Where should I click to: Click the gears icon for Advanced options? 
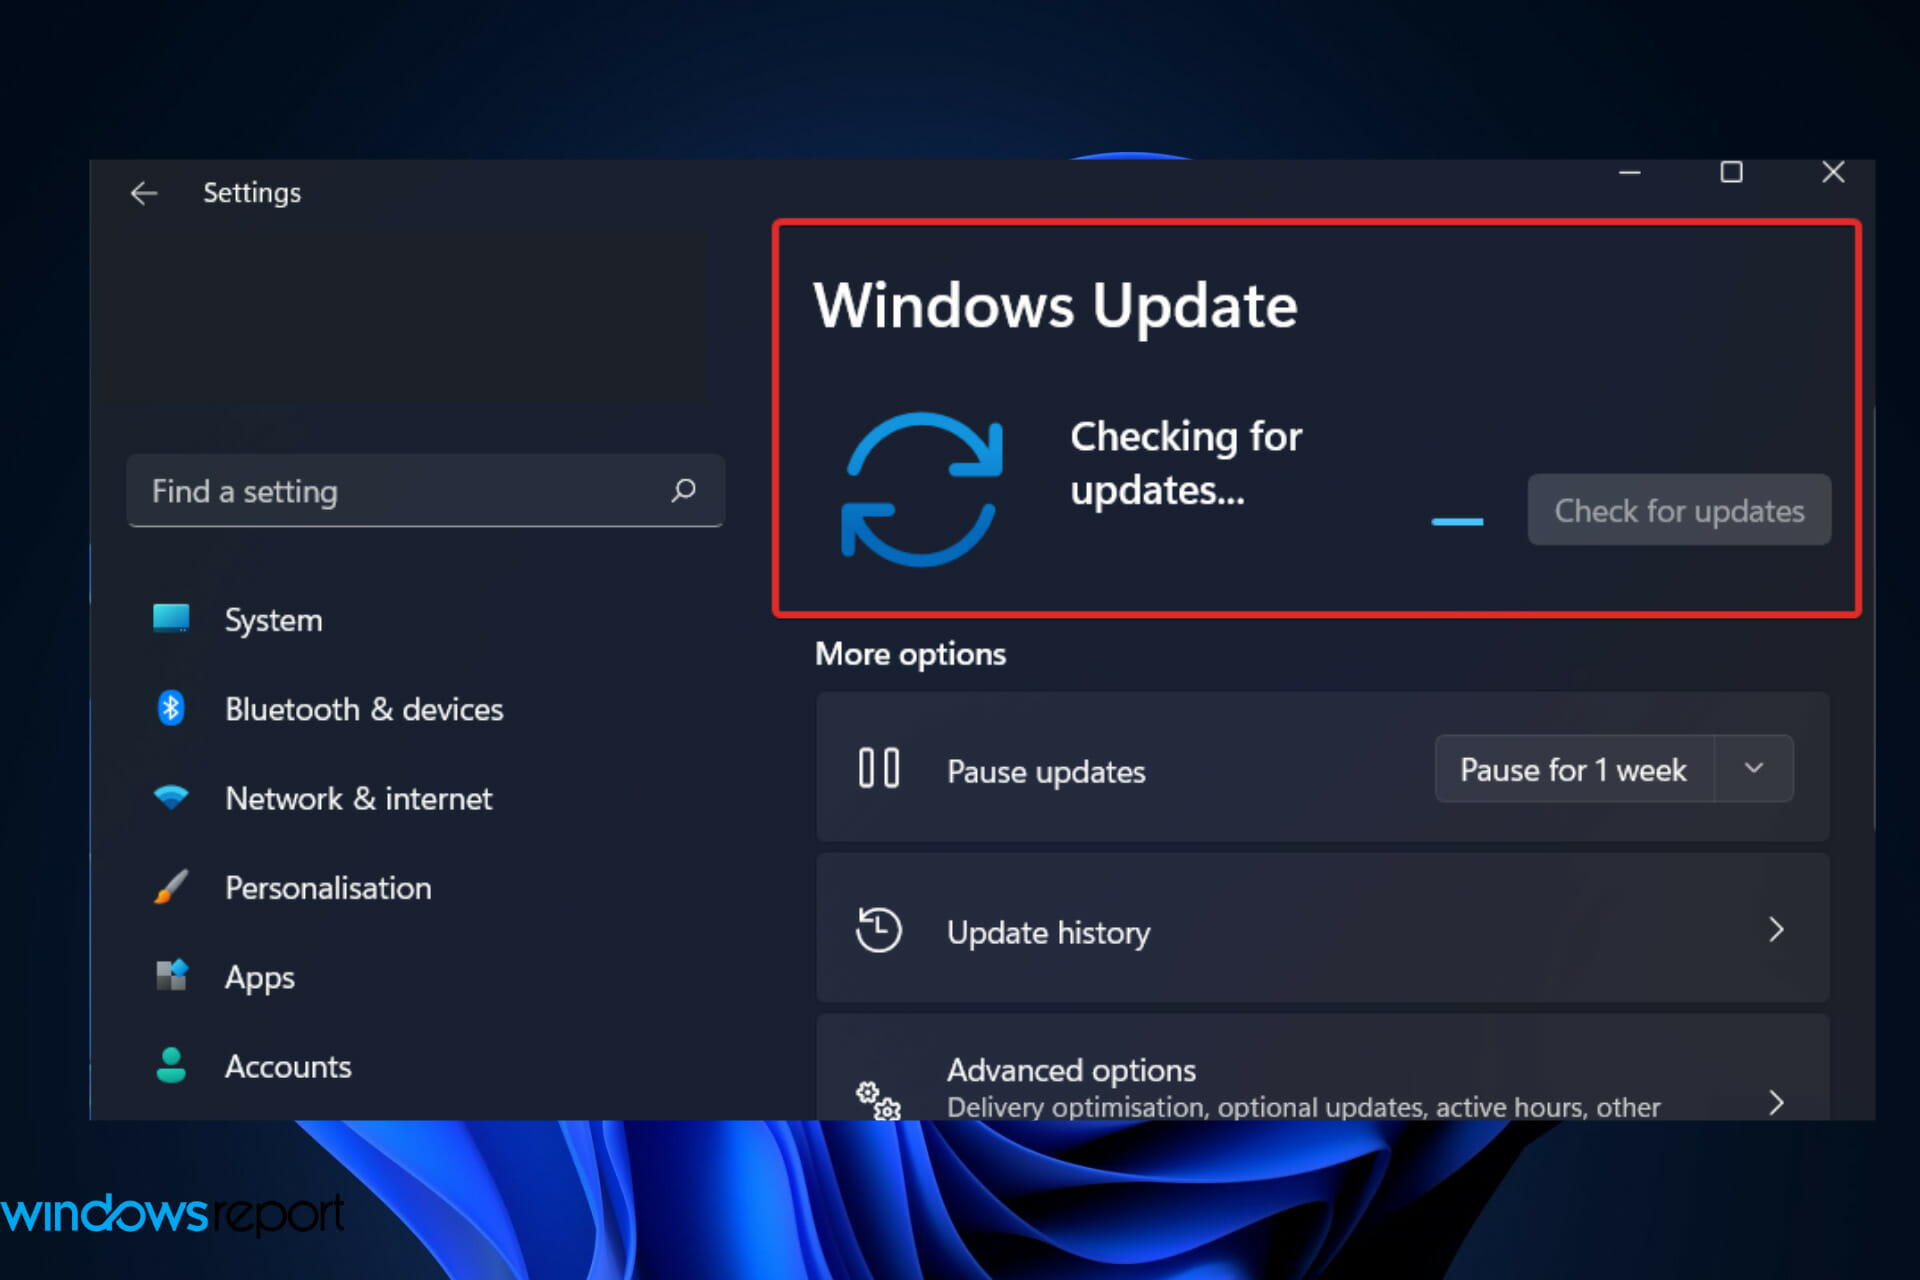[x=879, y=1100]
